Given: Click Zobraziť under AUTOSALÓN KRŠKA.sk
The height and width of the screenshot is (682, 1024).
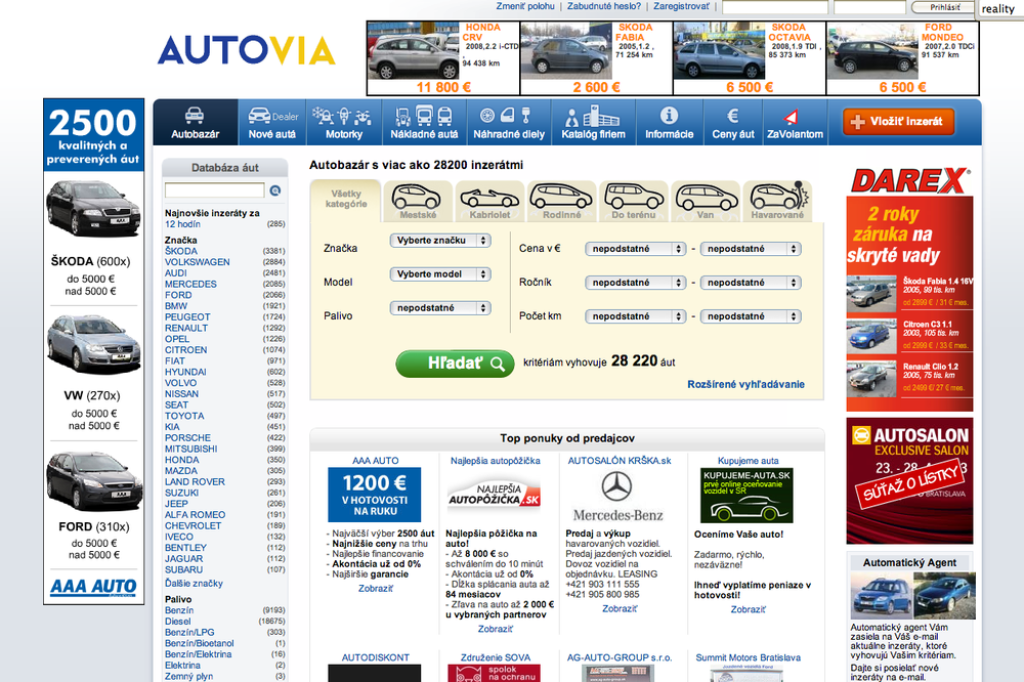Looking at the screenshot, I should (619, 609).
